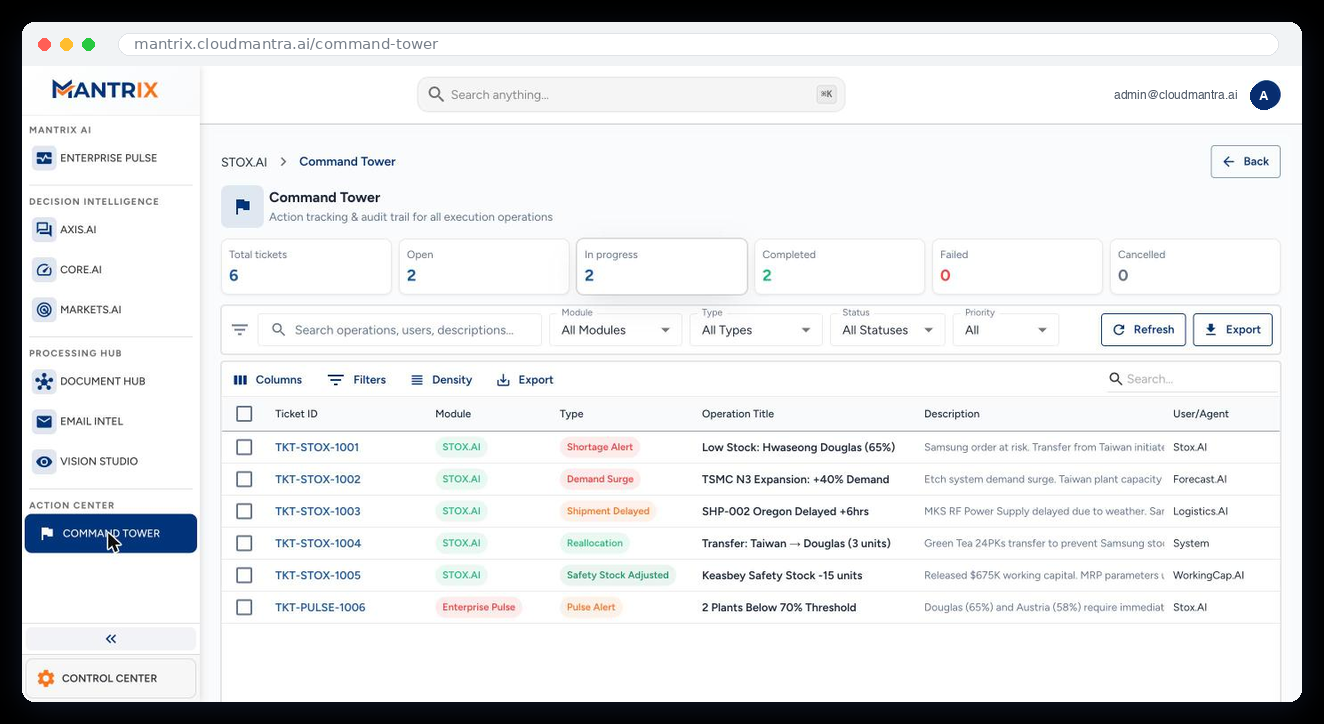Go to Enterprise Pulse in sidebar

[111, 158]
